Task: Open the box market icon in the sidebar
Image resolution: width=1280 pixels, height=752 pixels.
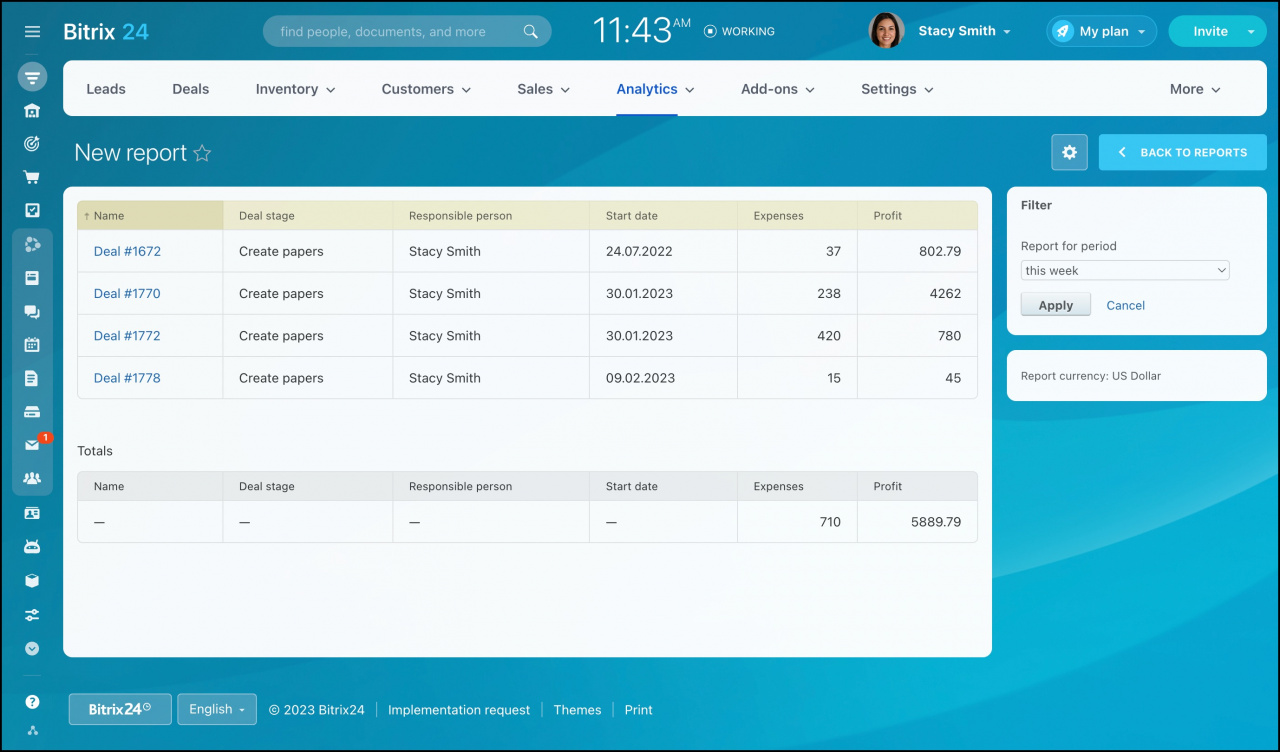Action: (x=32, y=580)
